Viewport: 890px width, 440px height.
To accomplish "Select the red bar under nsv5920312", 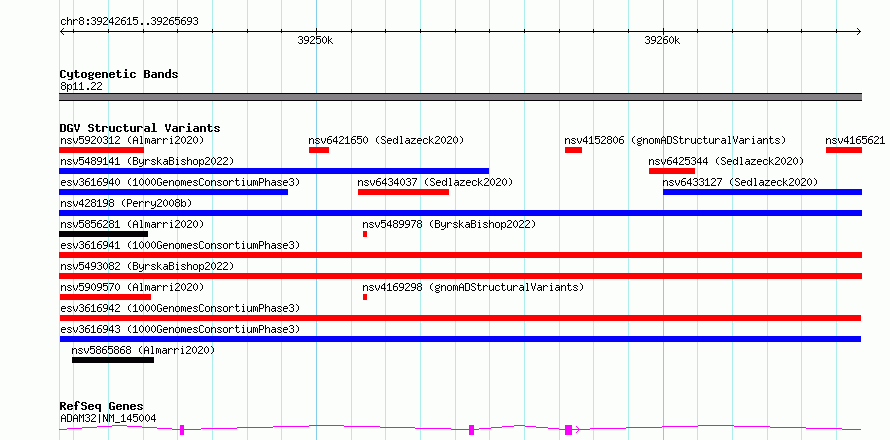I will (102, 150).
